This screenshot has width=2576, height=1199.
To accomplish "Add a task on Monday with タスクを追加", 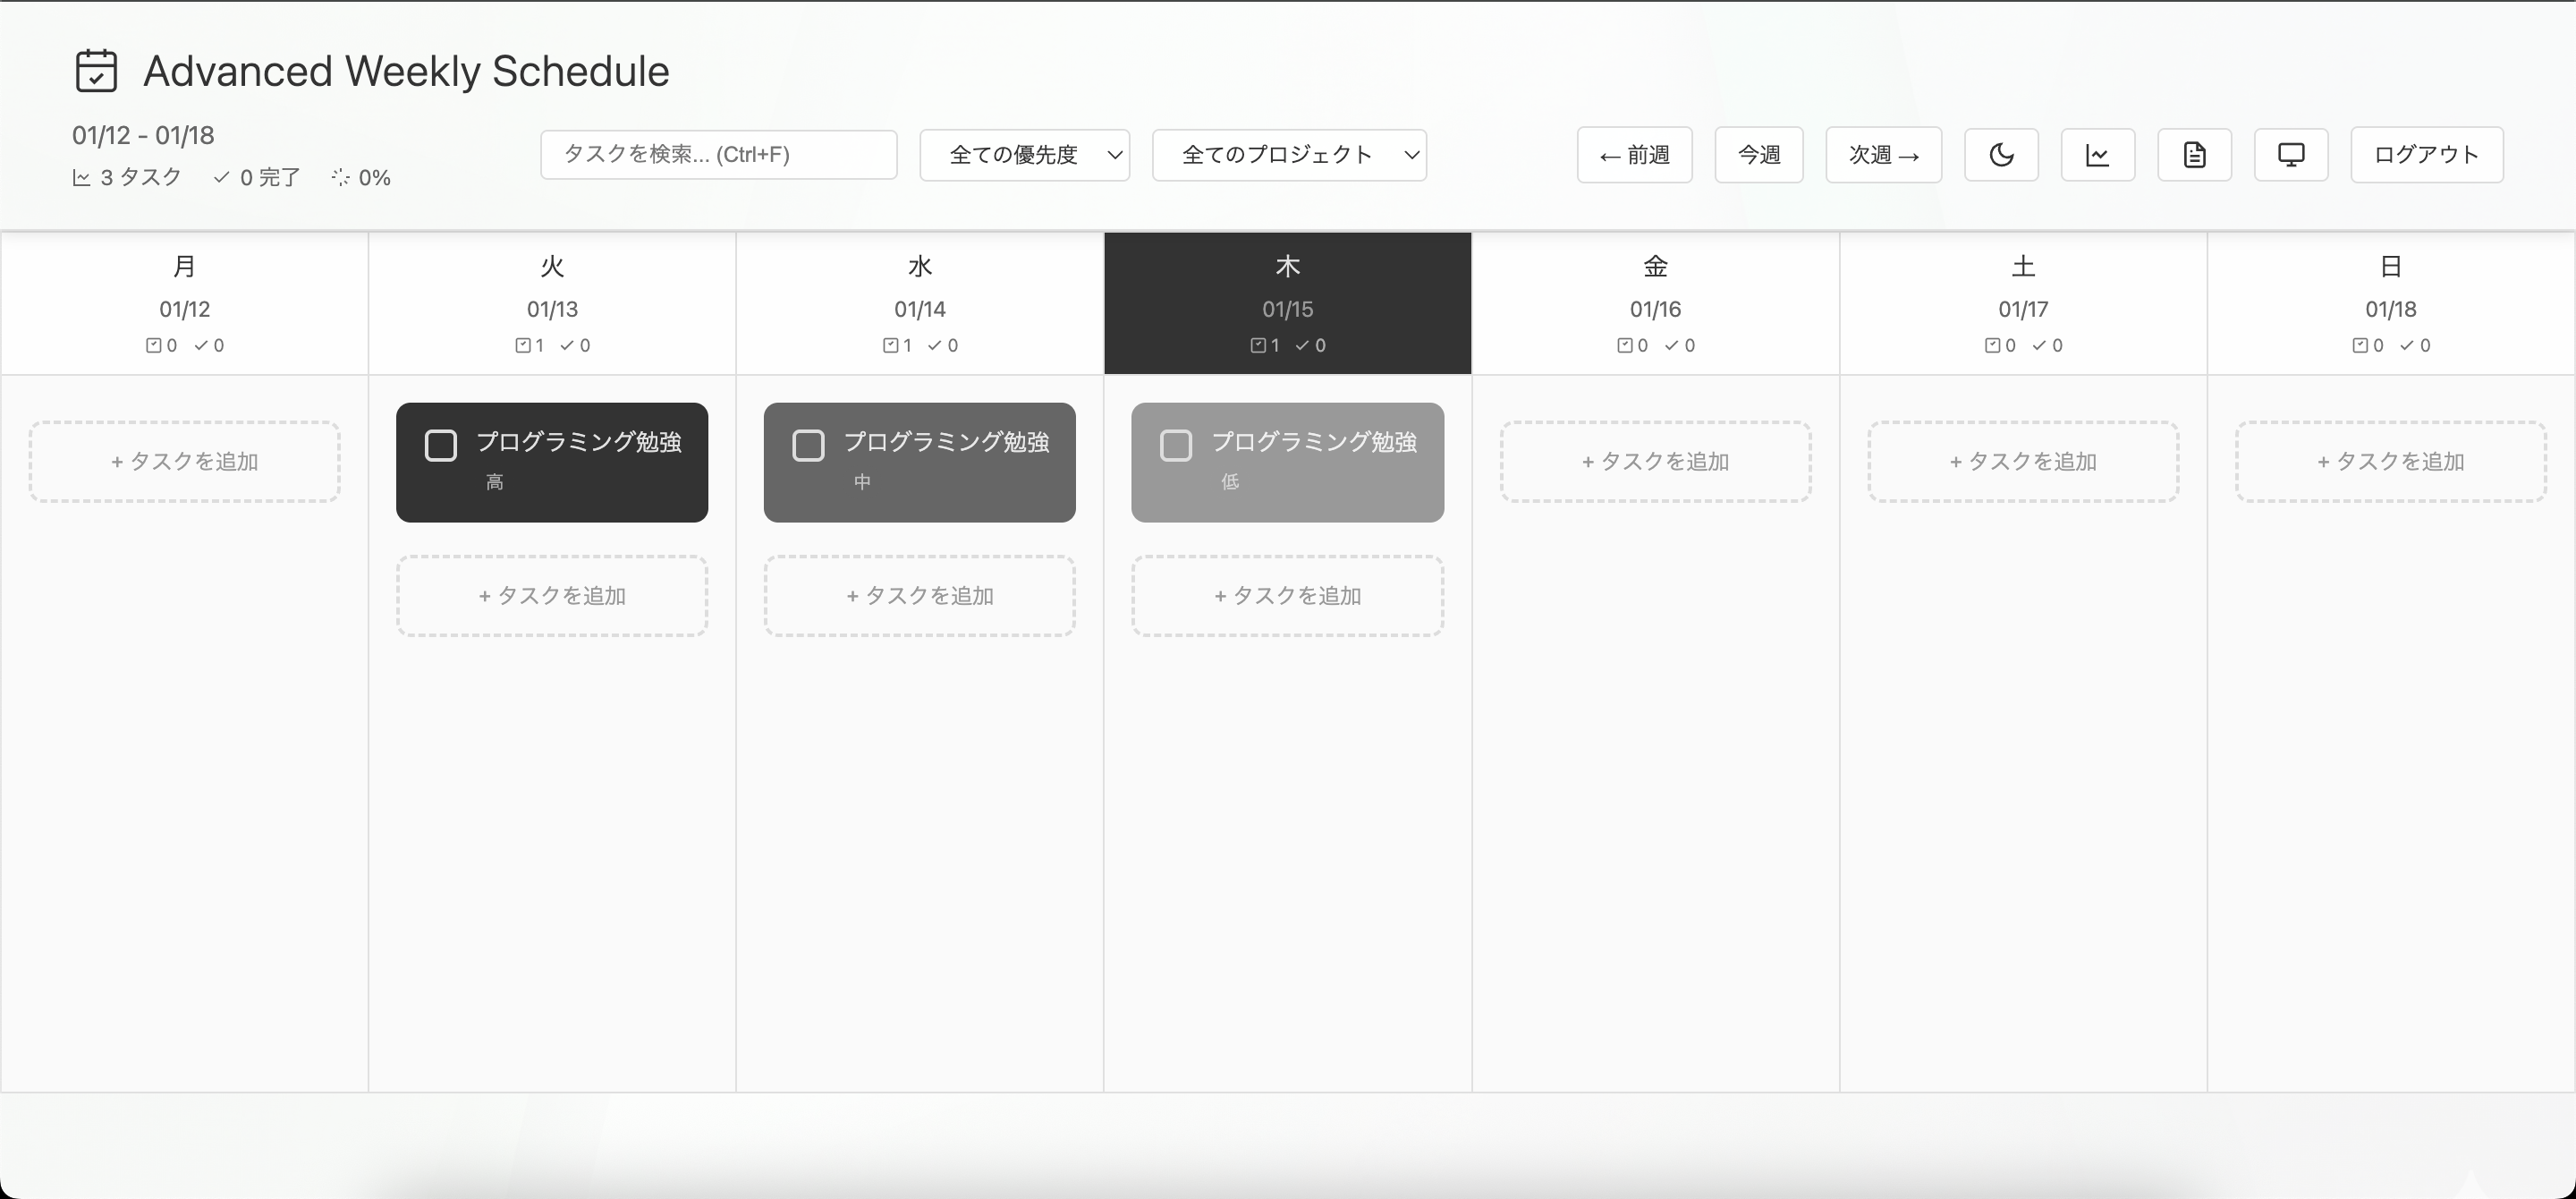I will (184, 461).
